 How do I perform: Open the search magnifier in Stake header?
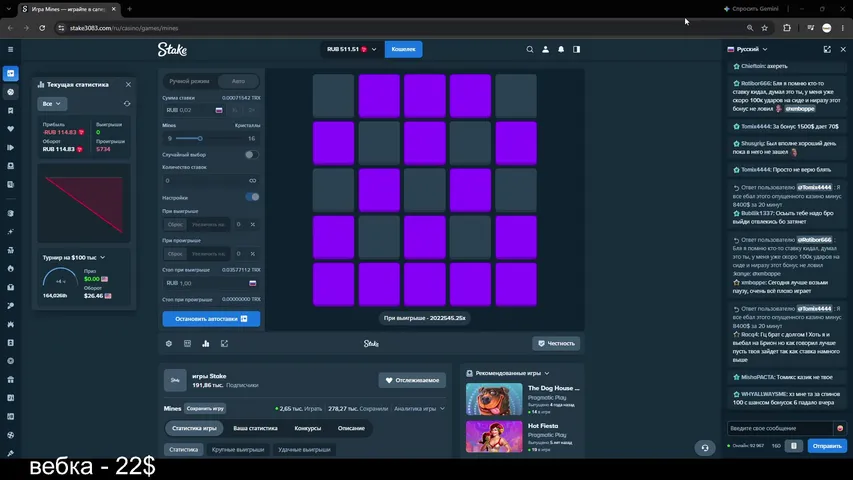point(529,50)
